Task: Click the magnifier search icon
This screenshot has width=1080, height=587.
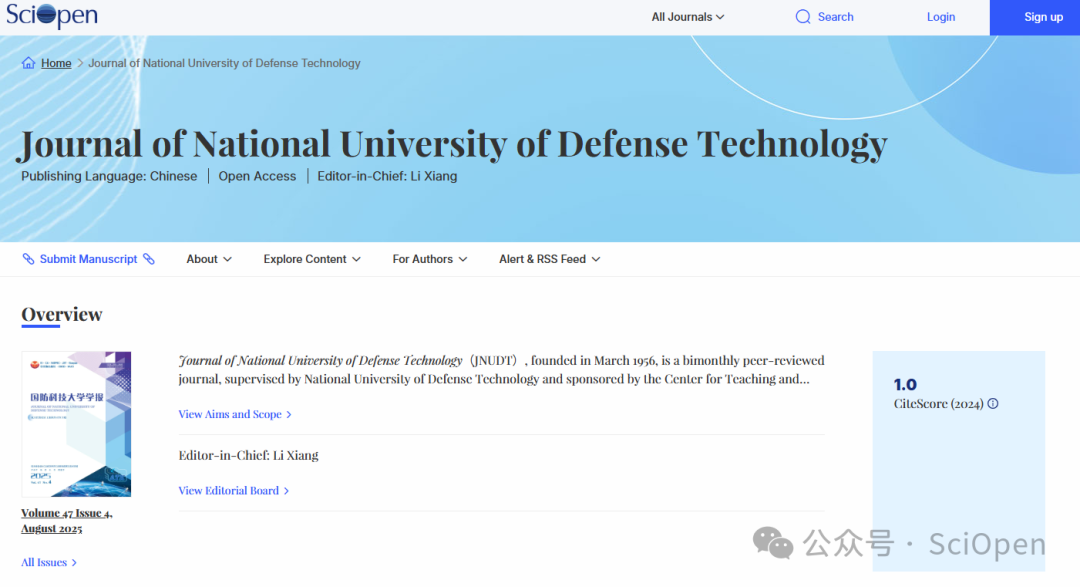Action: 803,17
